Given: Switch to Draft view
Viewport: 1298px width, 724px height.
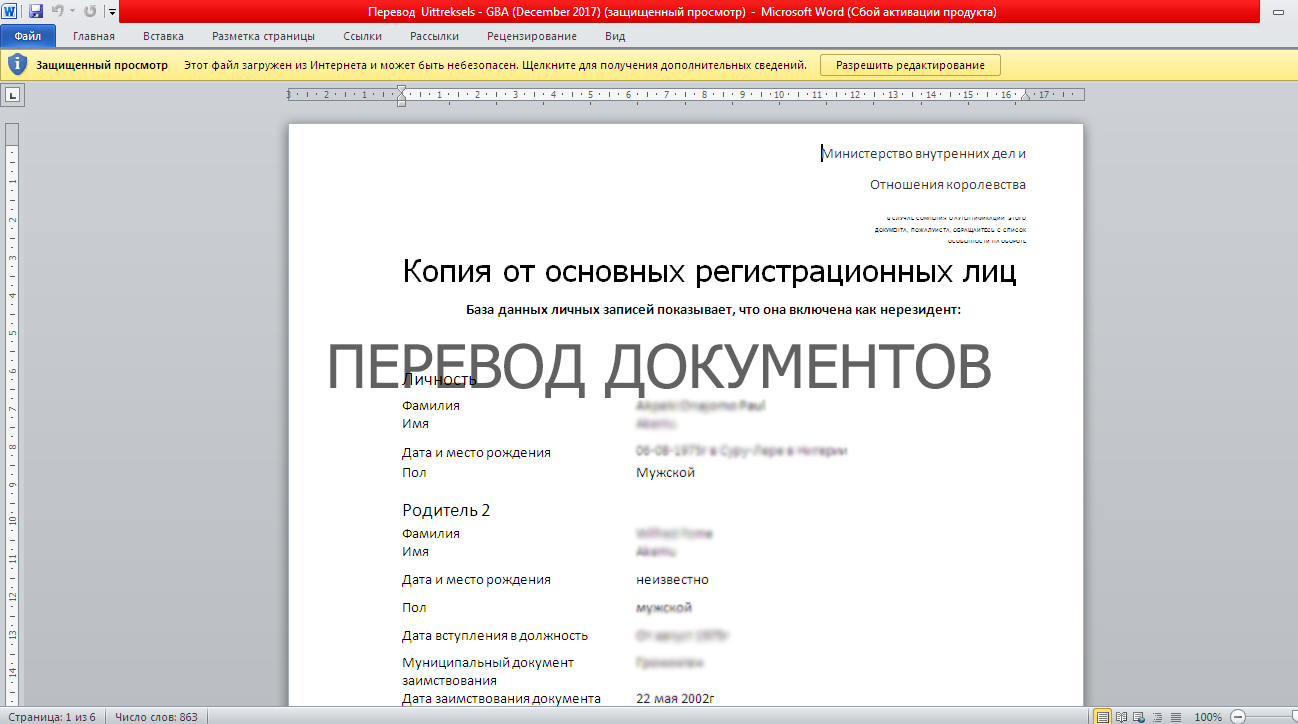Looking at the screenshot, I should pos(1177,717).
